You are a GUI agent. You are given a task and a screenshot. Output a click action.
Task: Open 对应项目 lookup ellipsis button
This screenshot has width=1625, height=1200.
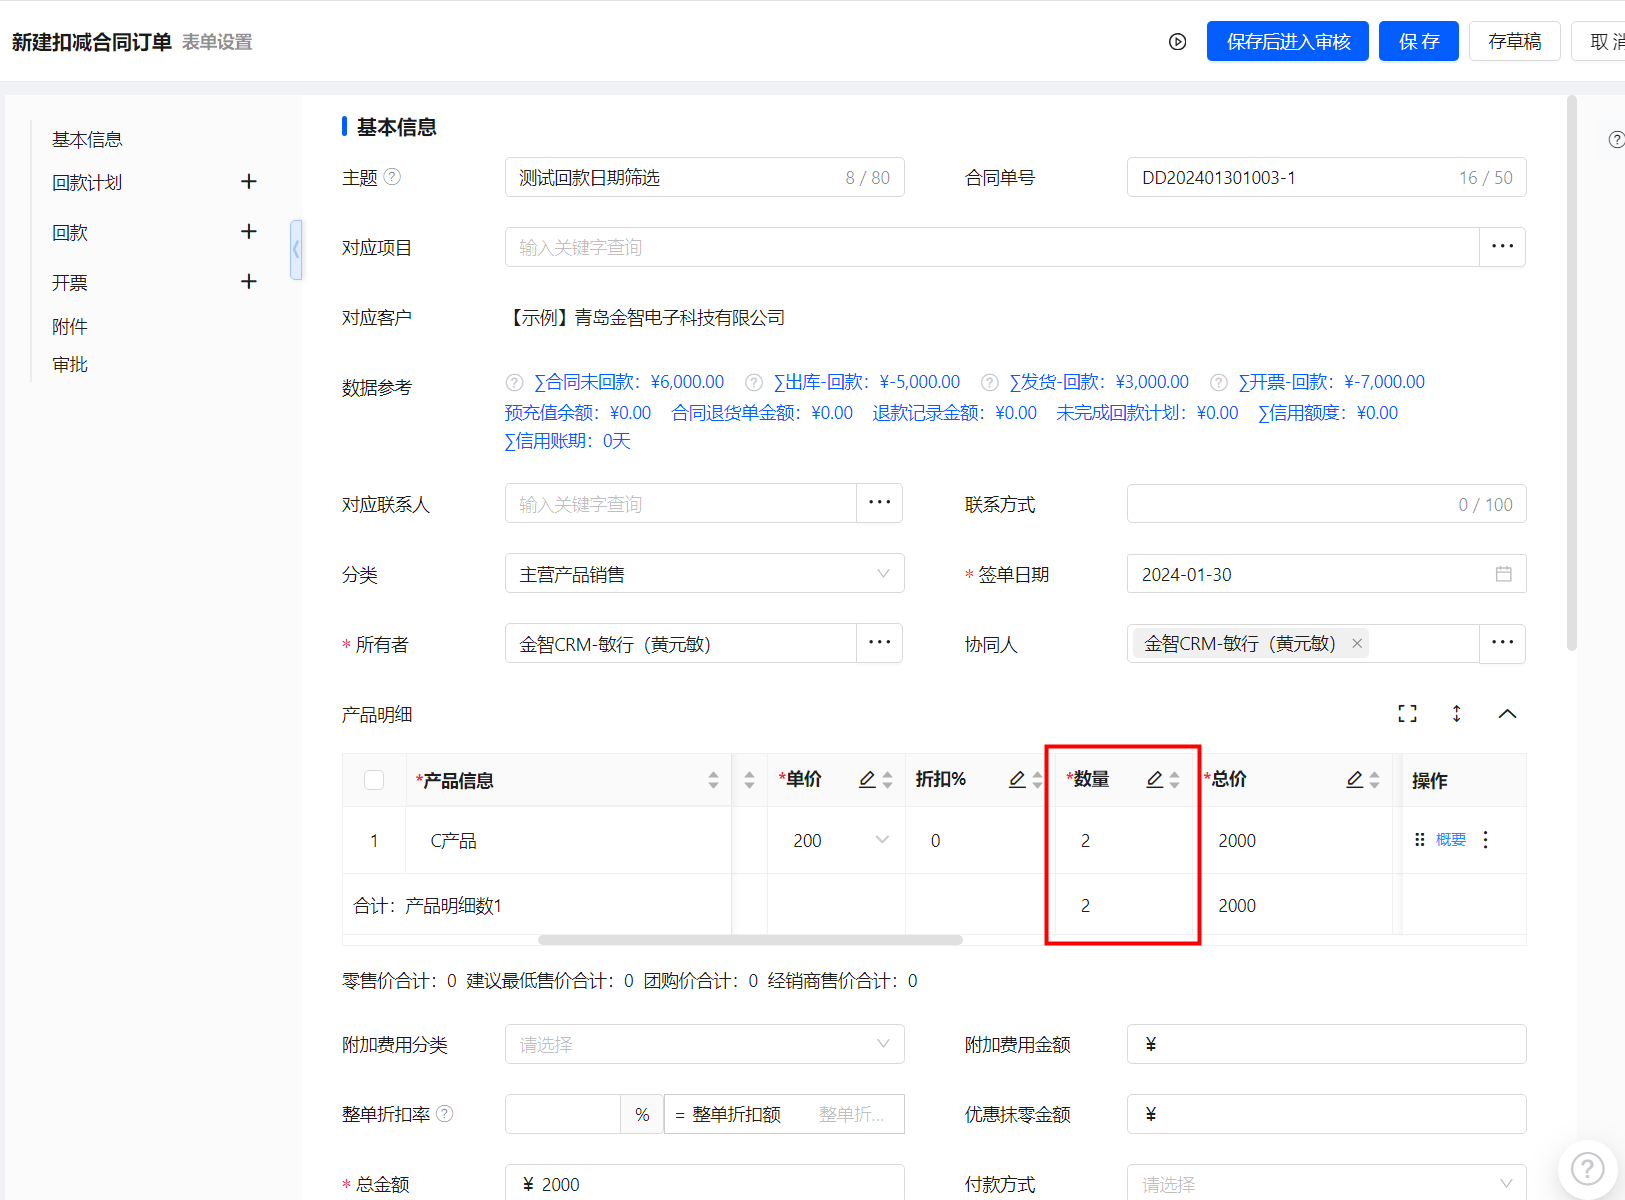point(1502,246)
